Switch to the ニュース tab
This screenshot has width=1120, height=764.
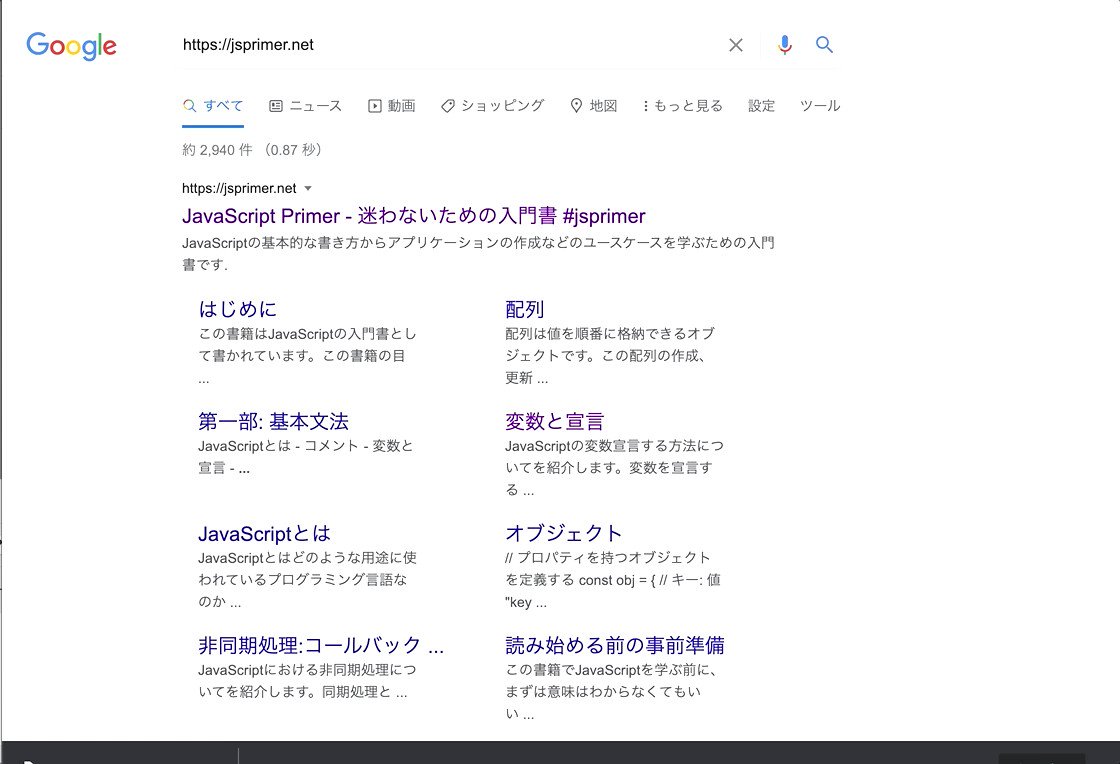point(306,106)
